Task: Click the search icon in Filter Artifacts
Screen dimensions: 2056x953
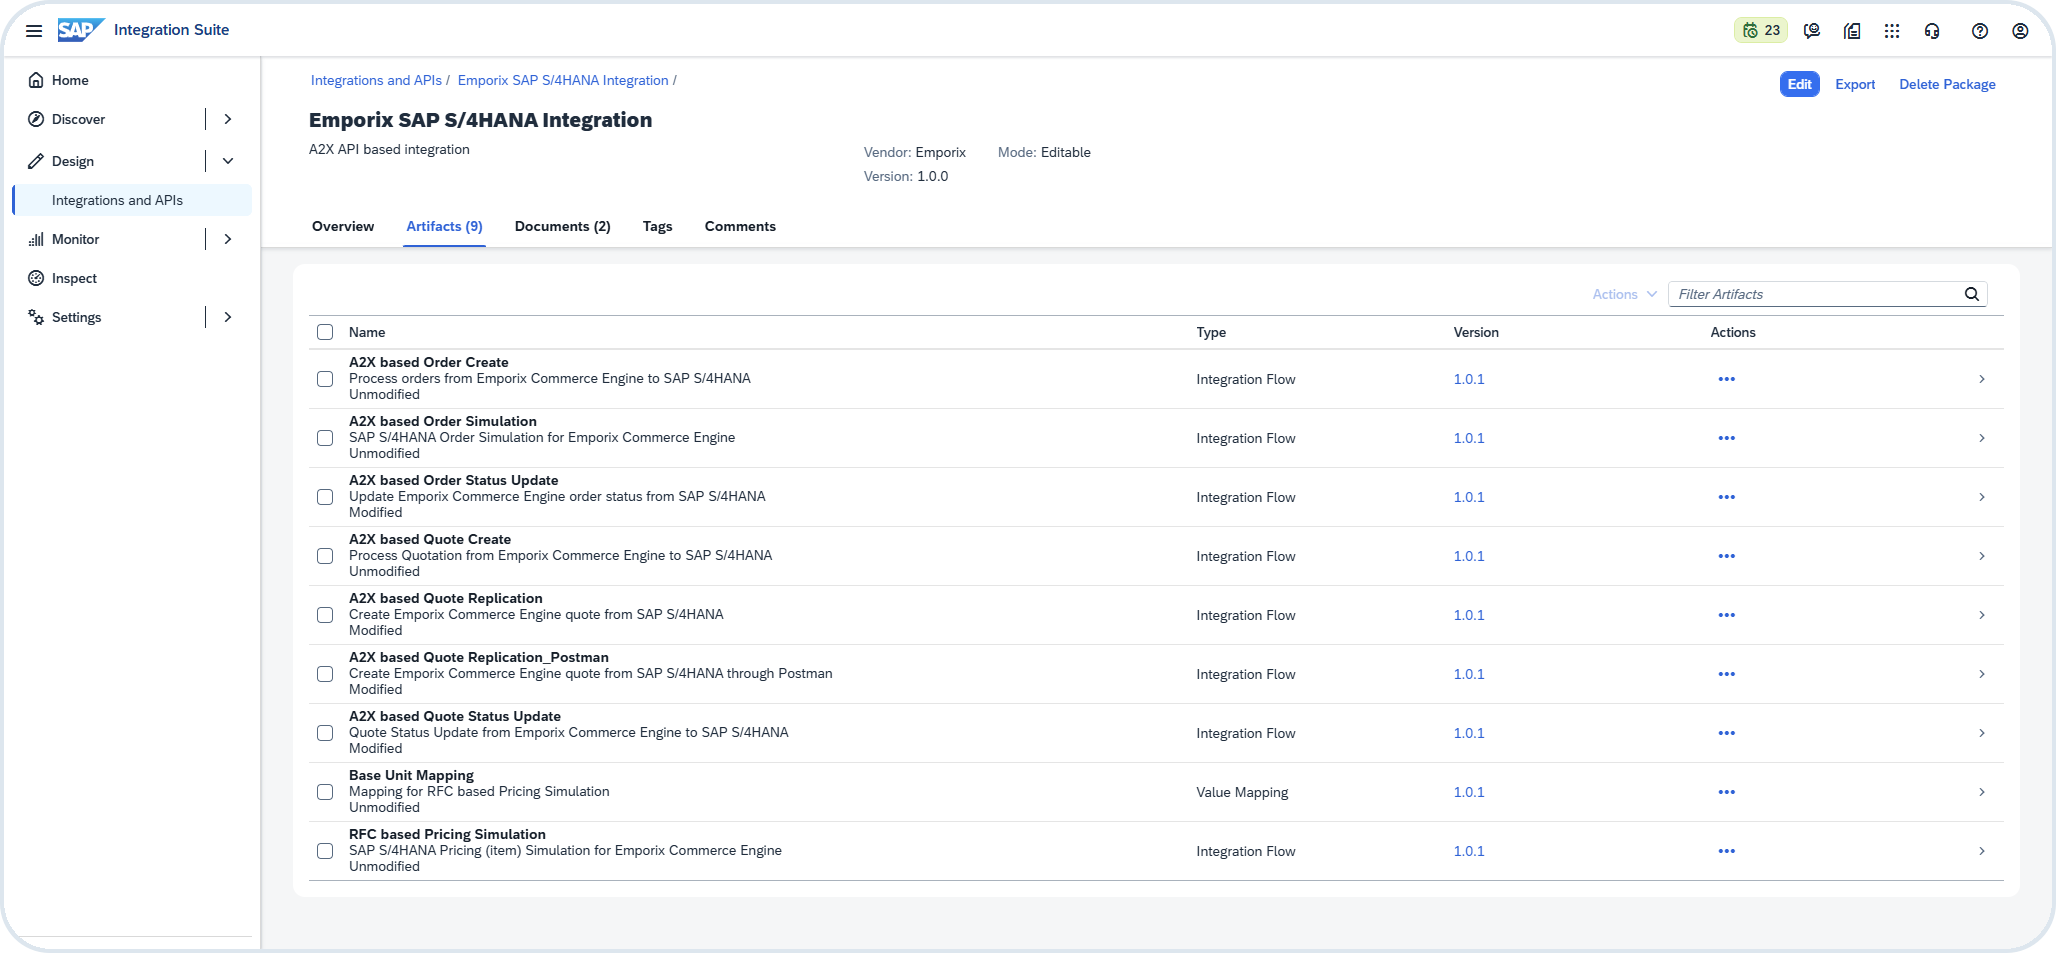Action: pyautogui.click(x=1972, y=294)
